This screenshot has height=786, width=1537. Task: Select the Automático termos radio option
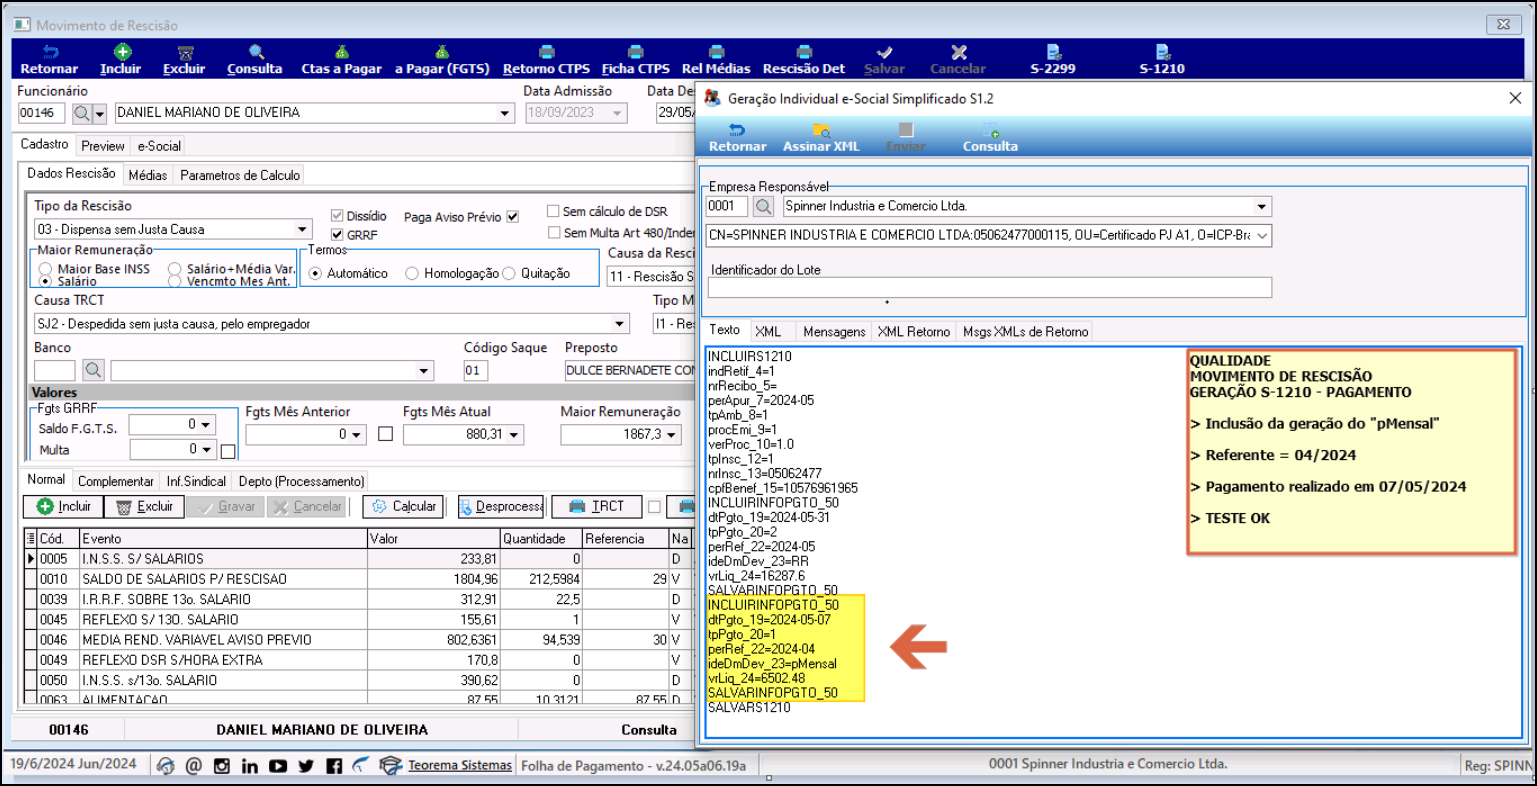316,273
